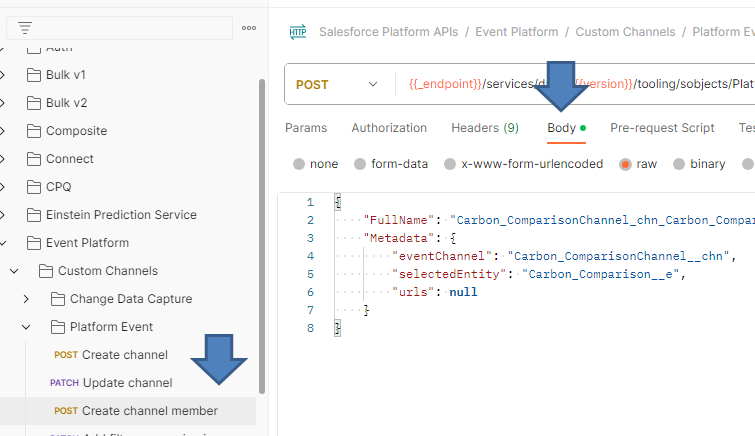Open Custom Channels breadcrumb link
This screenshot has width=755, height=436.
625,32
